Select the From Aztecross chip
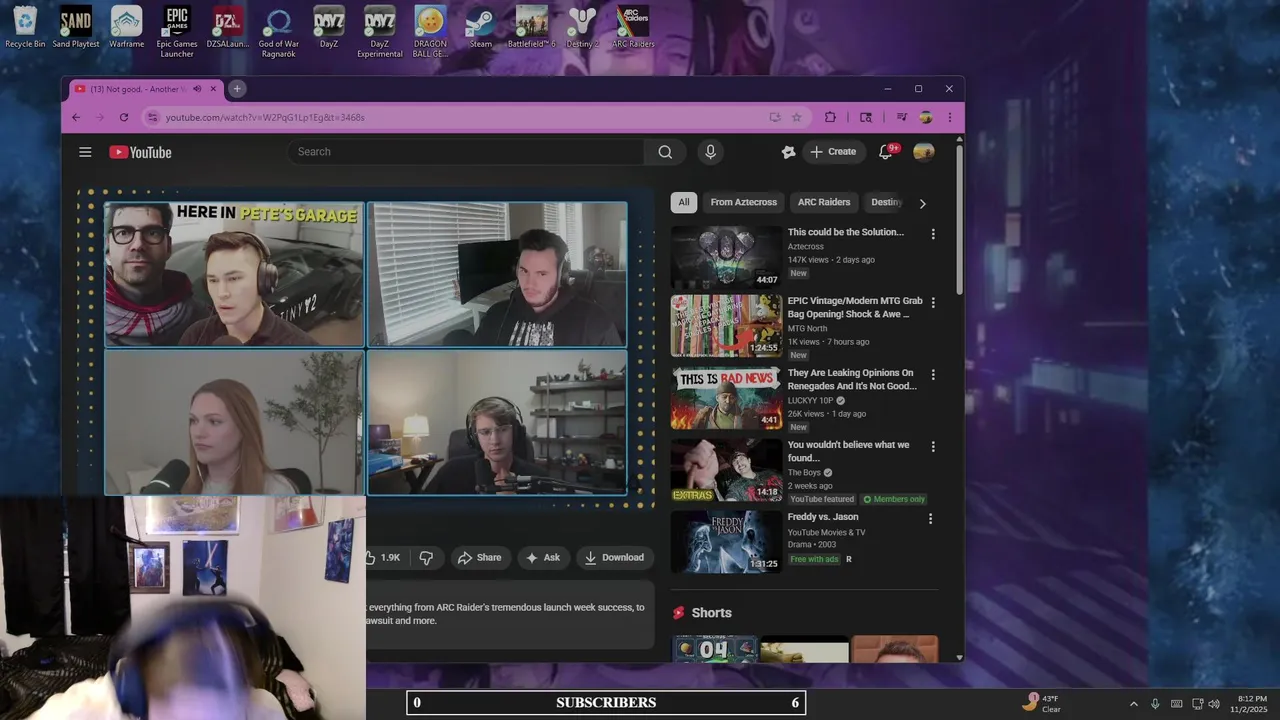Viewport: 1280px width, 720px height. (x=743, y=202)
